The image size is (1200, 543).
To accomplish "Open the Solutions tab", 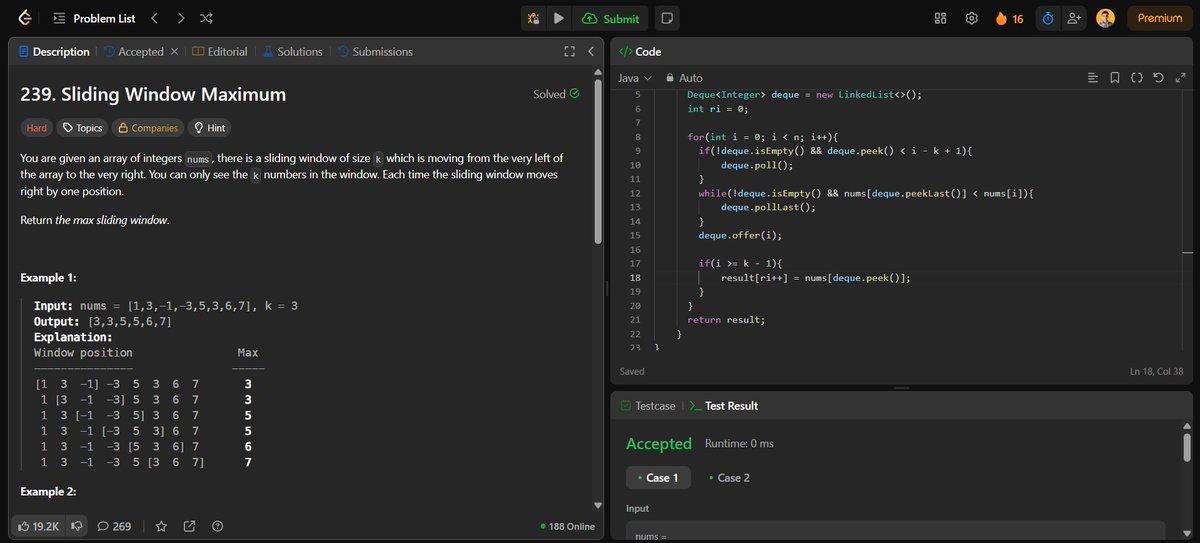I will (x=292, y=51).
